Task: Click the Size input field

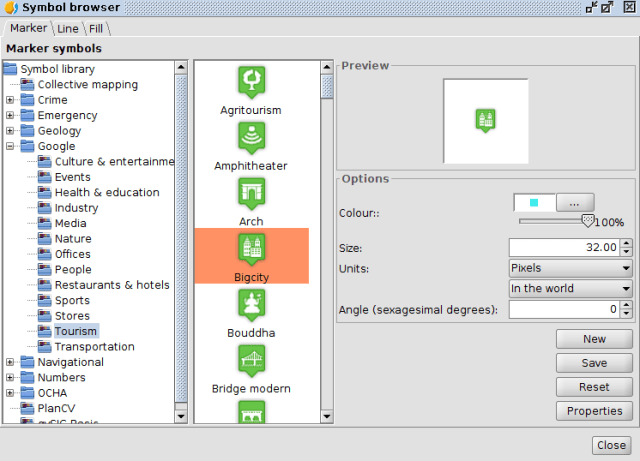Action: (x=563, y=247)
